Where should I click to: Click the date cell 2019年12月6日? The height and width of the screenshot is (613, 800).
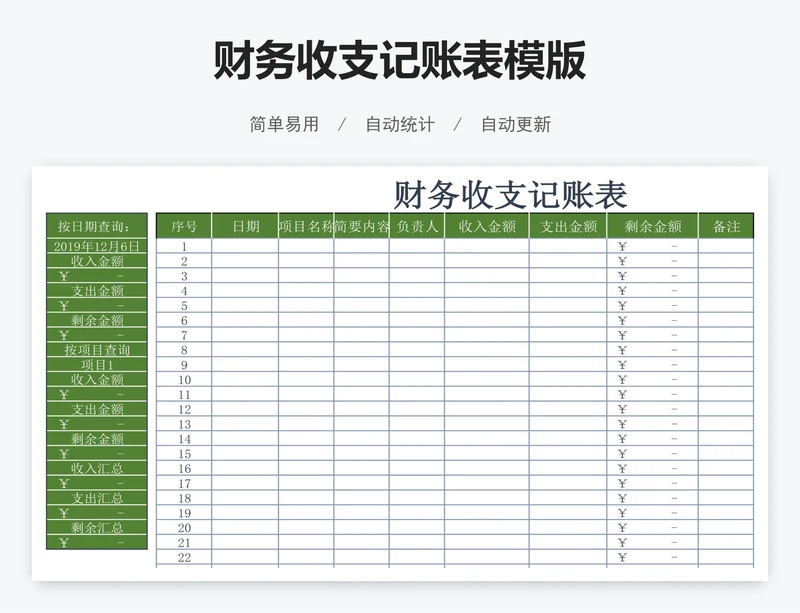[96, 246]
